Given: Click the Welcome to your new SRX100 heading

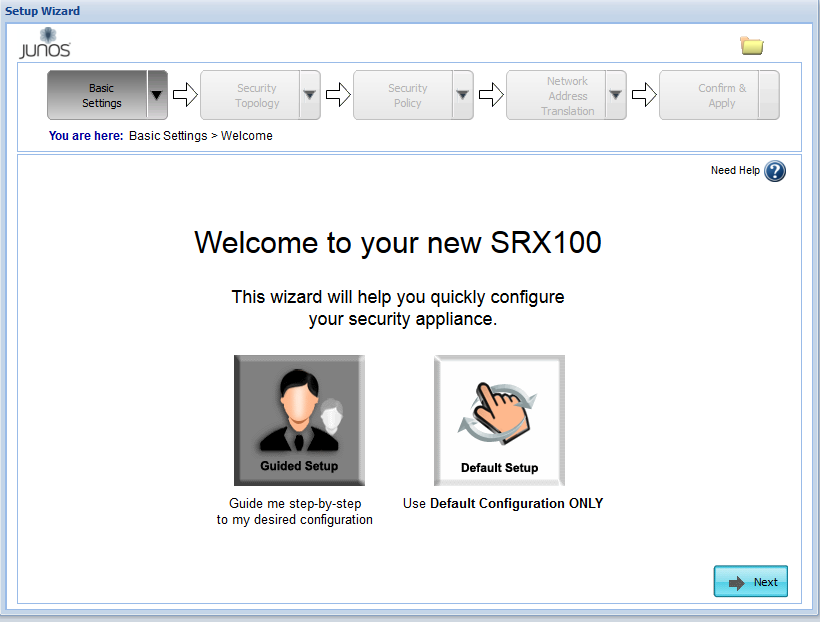Looking at the screenshot, I should click(398, 243).
